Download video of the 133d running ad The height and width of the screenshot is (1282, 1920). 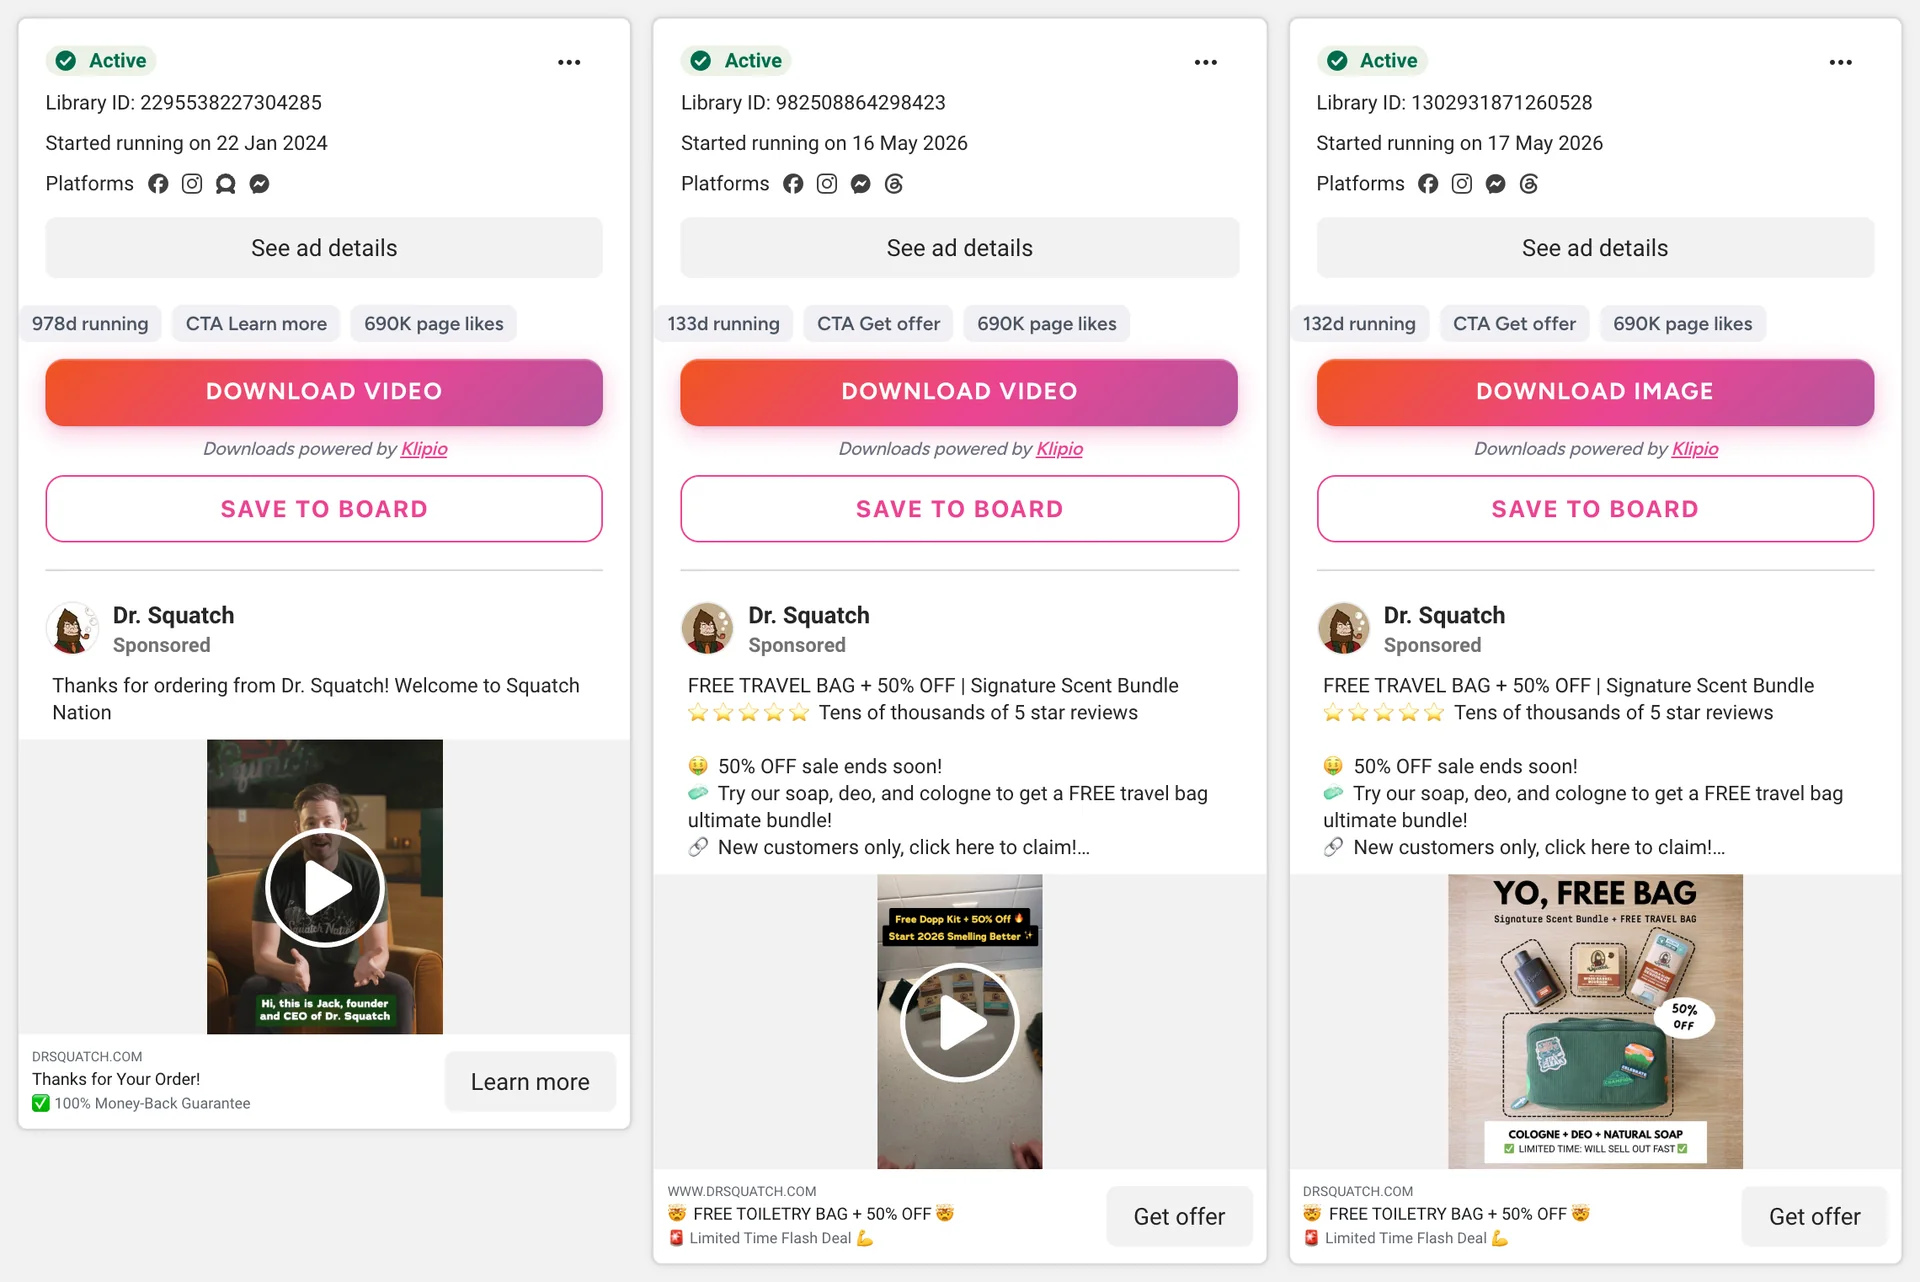pos(960,392)
